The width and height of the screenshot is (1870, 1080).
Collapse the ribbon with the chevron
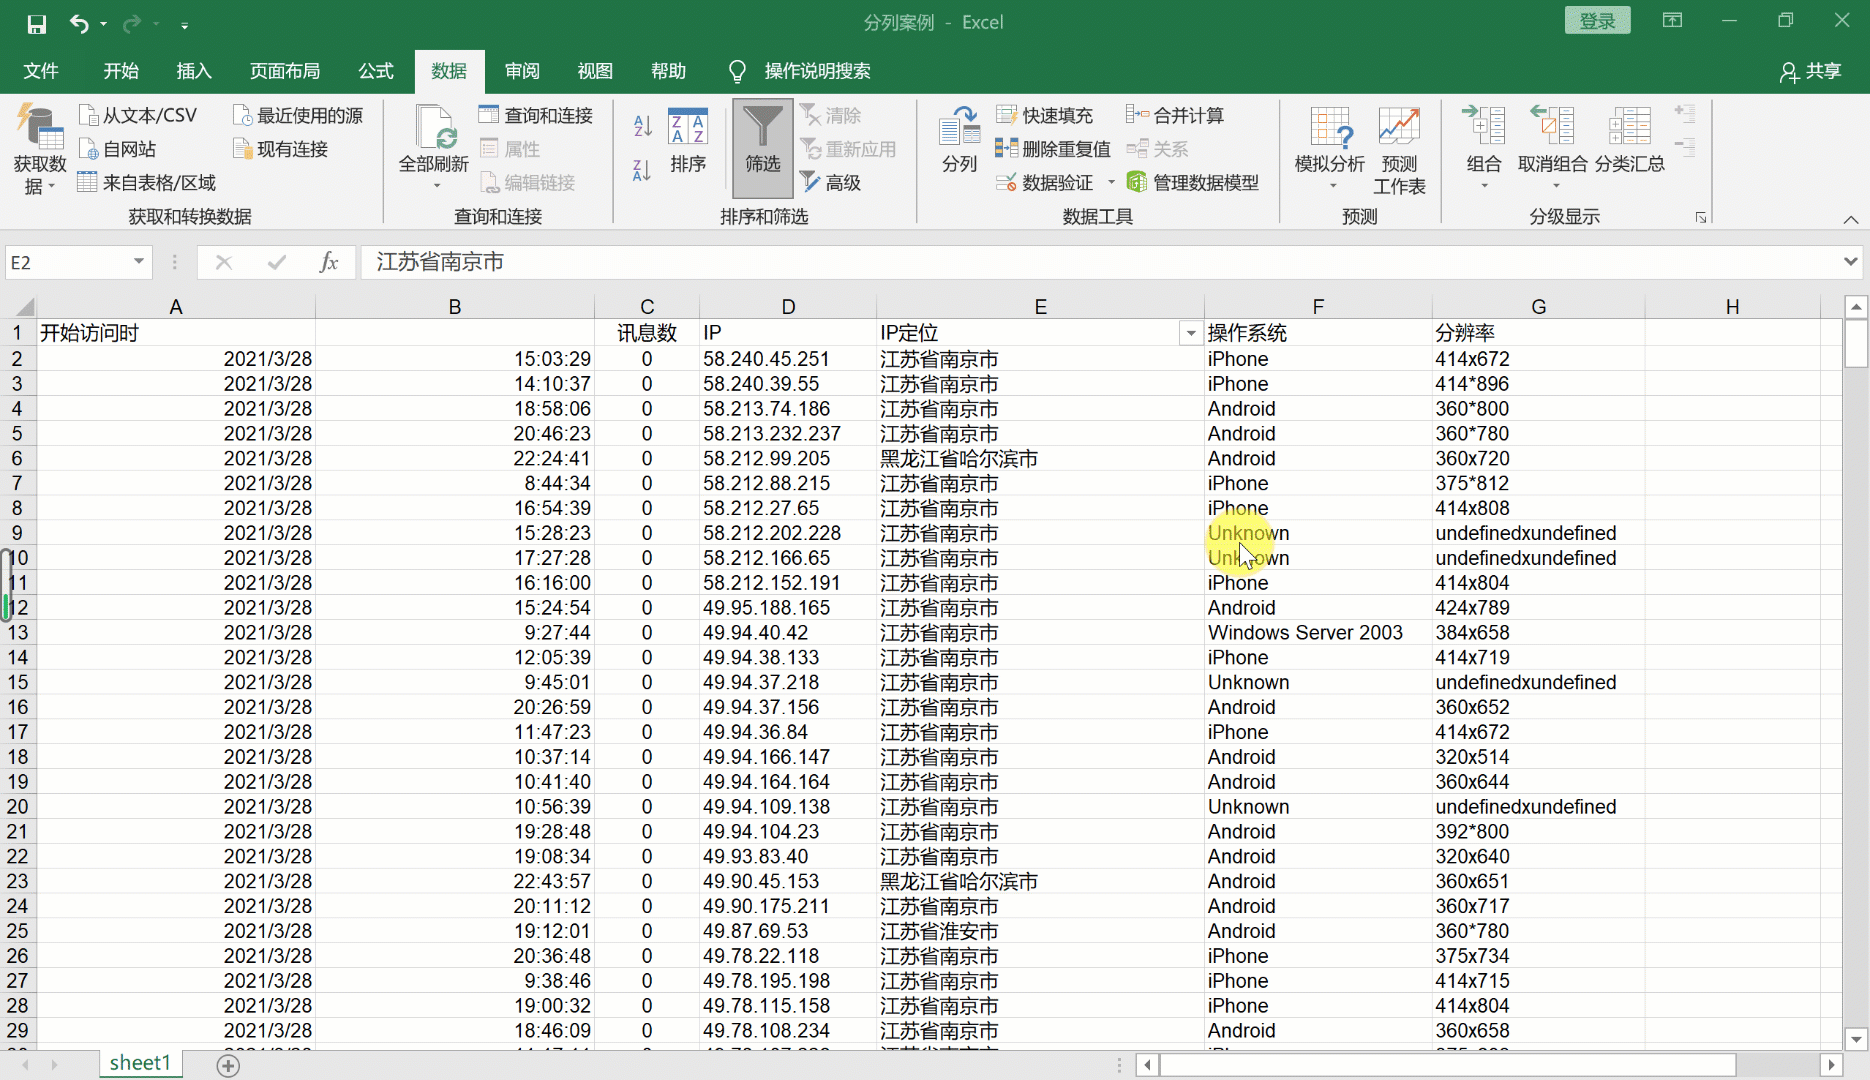[x=1851, y=219]
